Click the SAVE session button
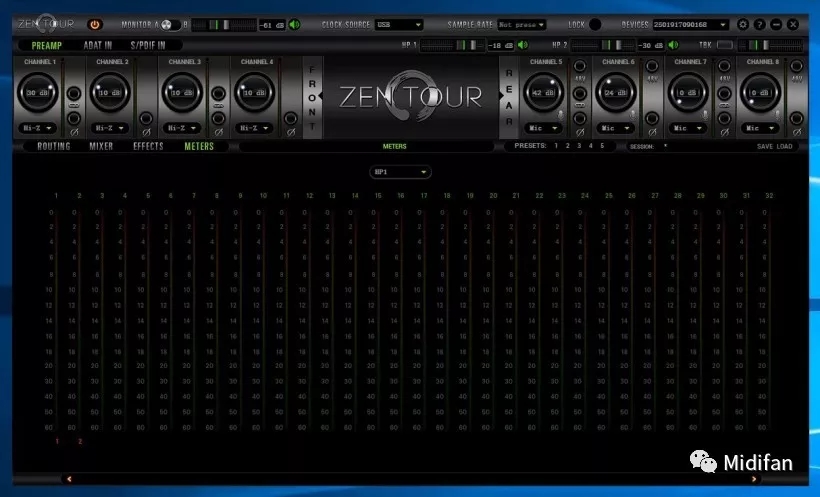The image size is (820, 497). click(x=766, y=146)
